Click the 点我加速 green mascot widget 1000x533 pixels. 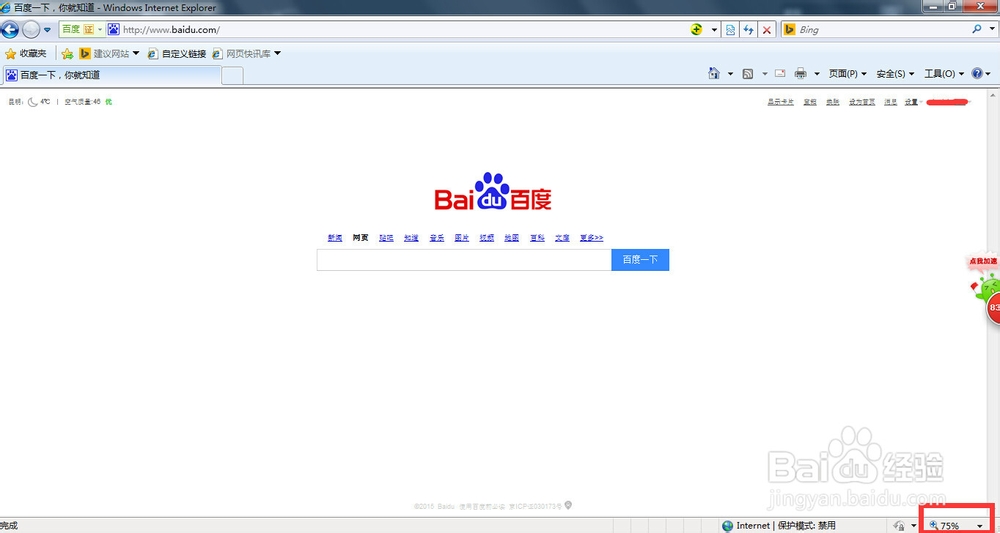(984, 279)
